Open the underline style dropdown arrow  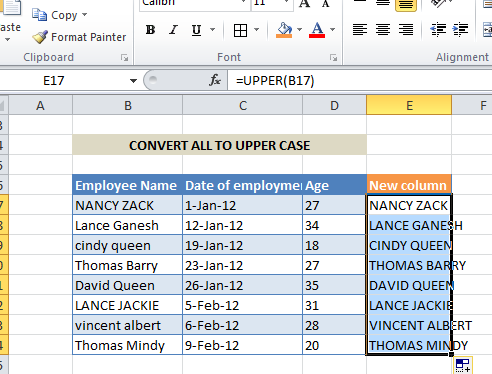pyautogui.click(x=212, y=30)
